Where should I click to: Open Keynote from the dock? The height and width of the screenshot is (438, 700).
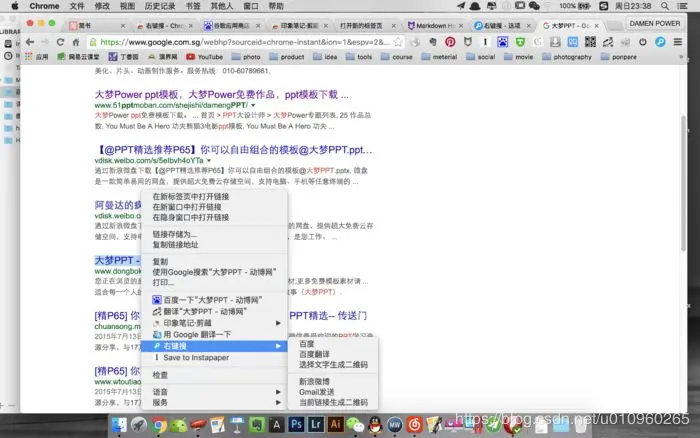237,425
